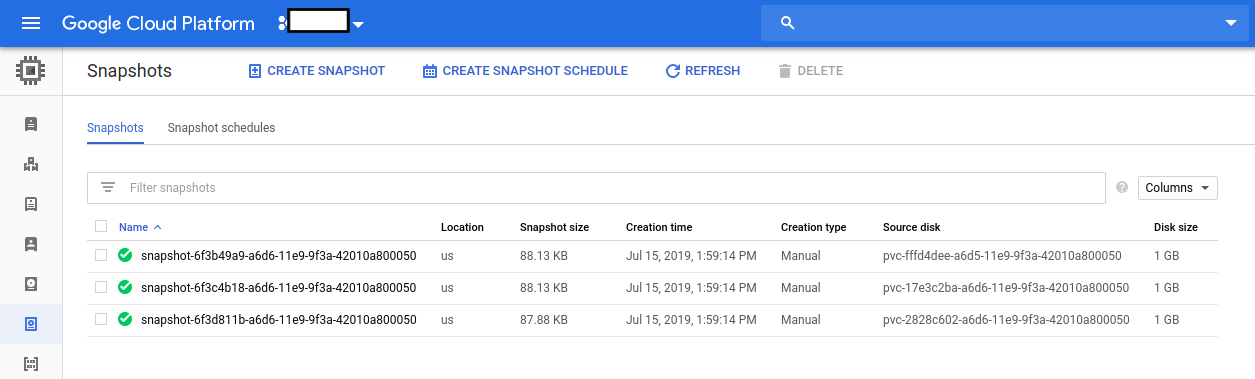
Task: Click the Location column header
Action: click(462, 227)
